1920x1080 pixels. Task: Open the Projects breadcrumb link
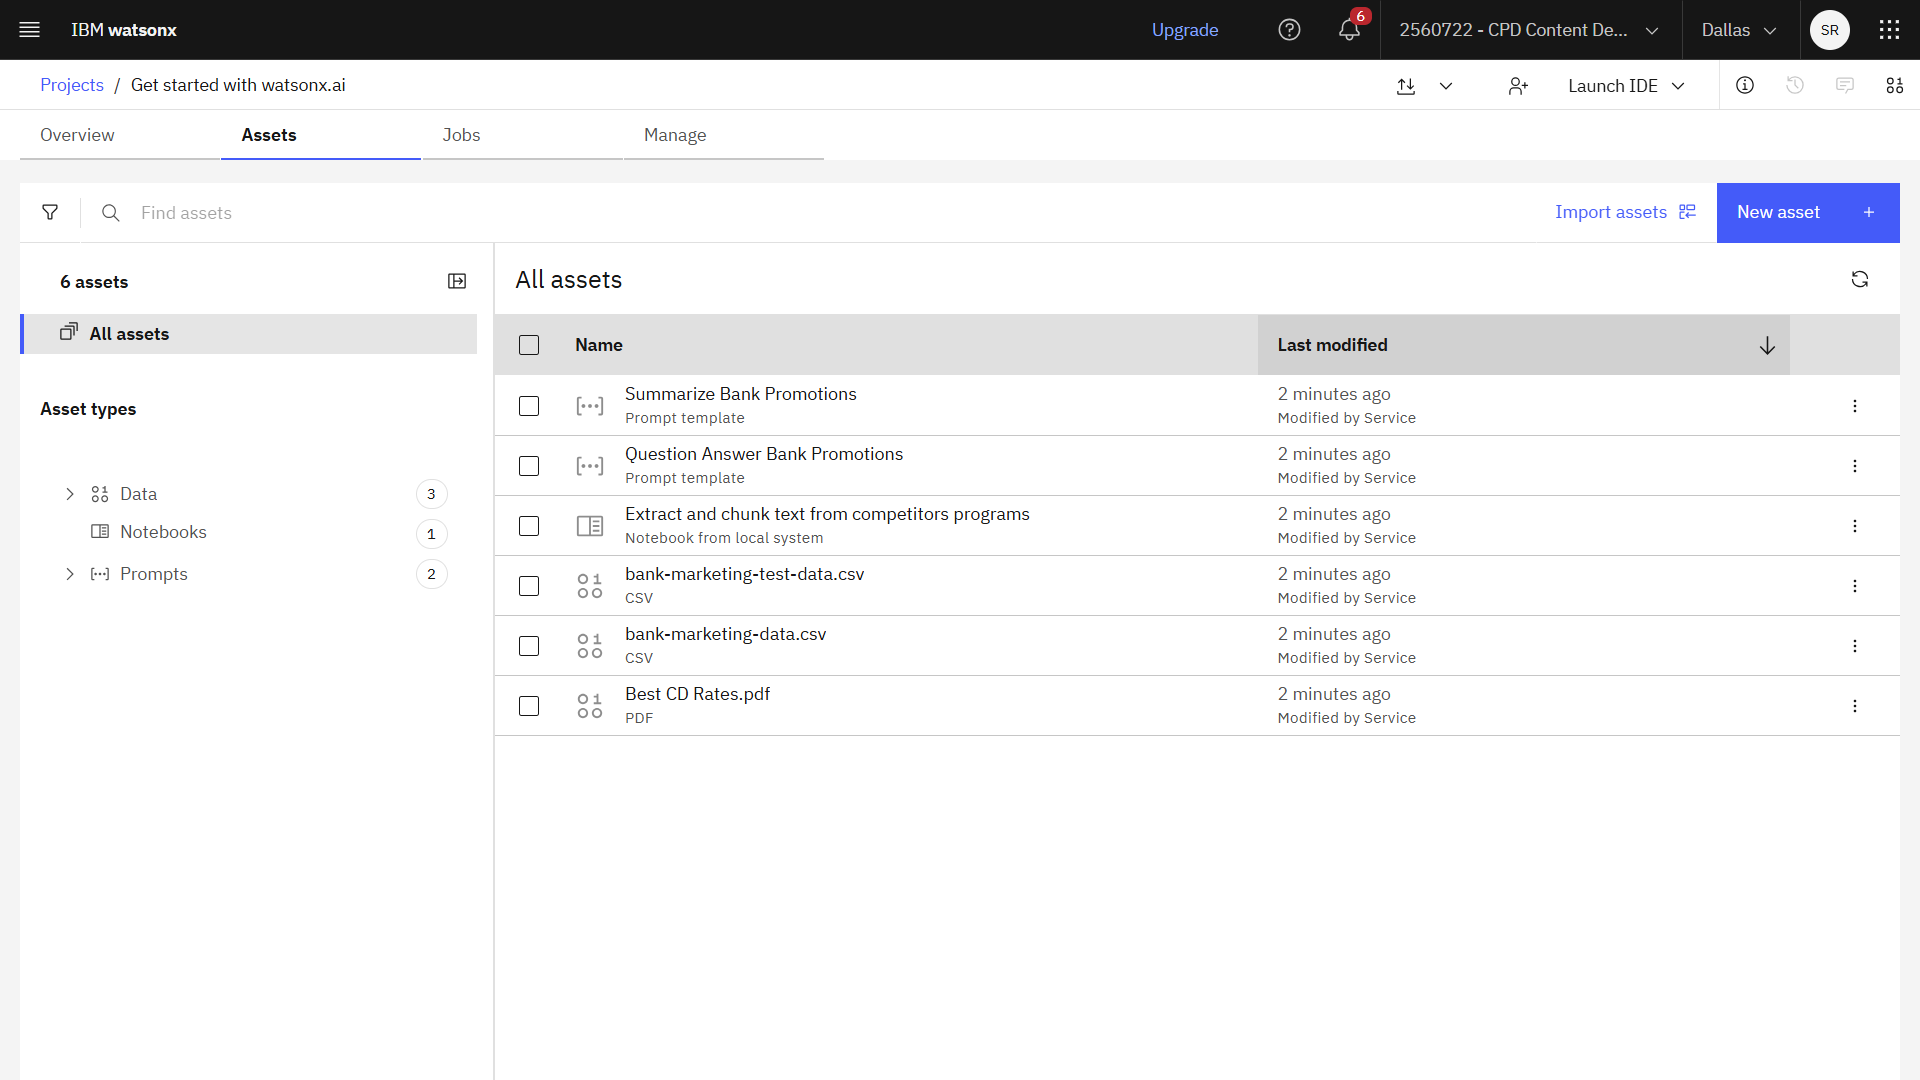[72, 85]
